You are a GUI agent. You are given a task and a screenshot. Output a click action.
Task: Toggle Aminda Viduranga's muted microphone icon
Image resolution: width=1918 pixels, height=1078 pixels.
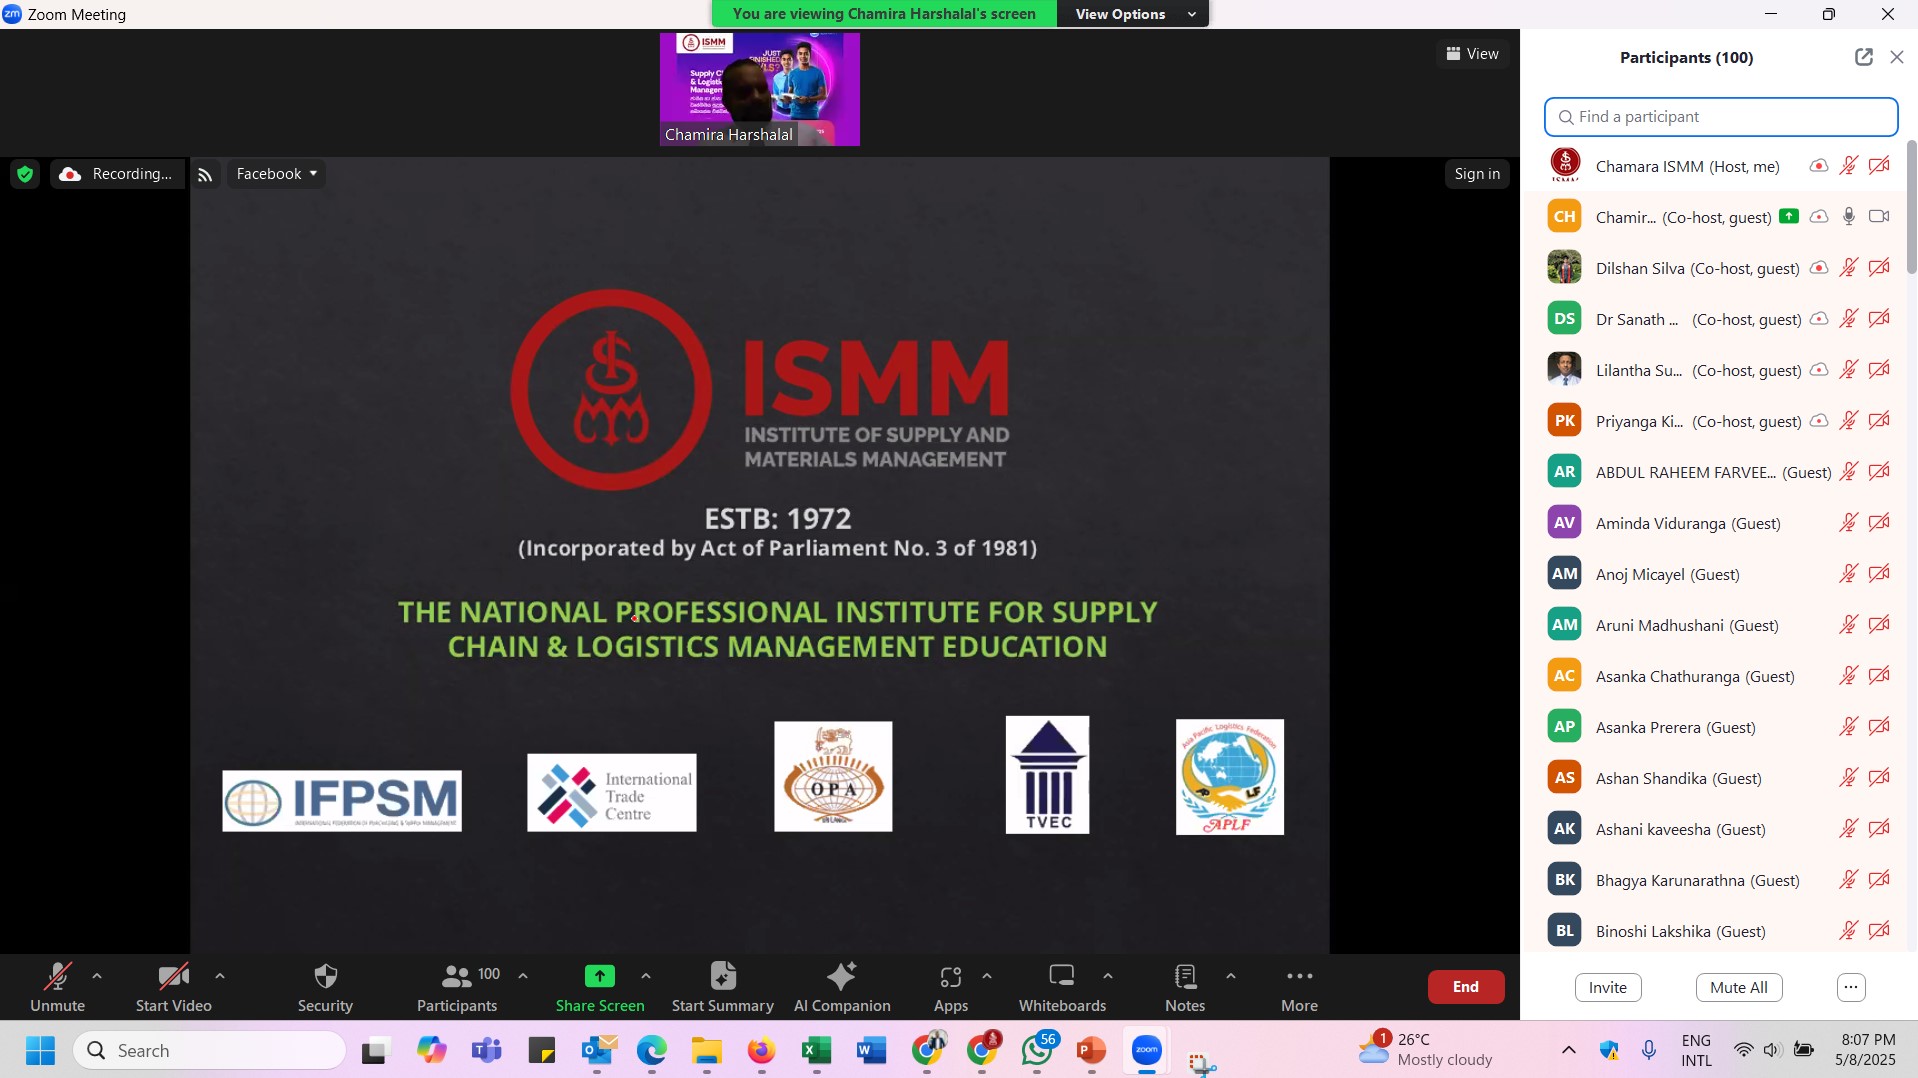(1849, 523)
